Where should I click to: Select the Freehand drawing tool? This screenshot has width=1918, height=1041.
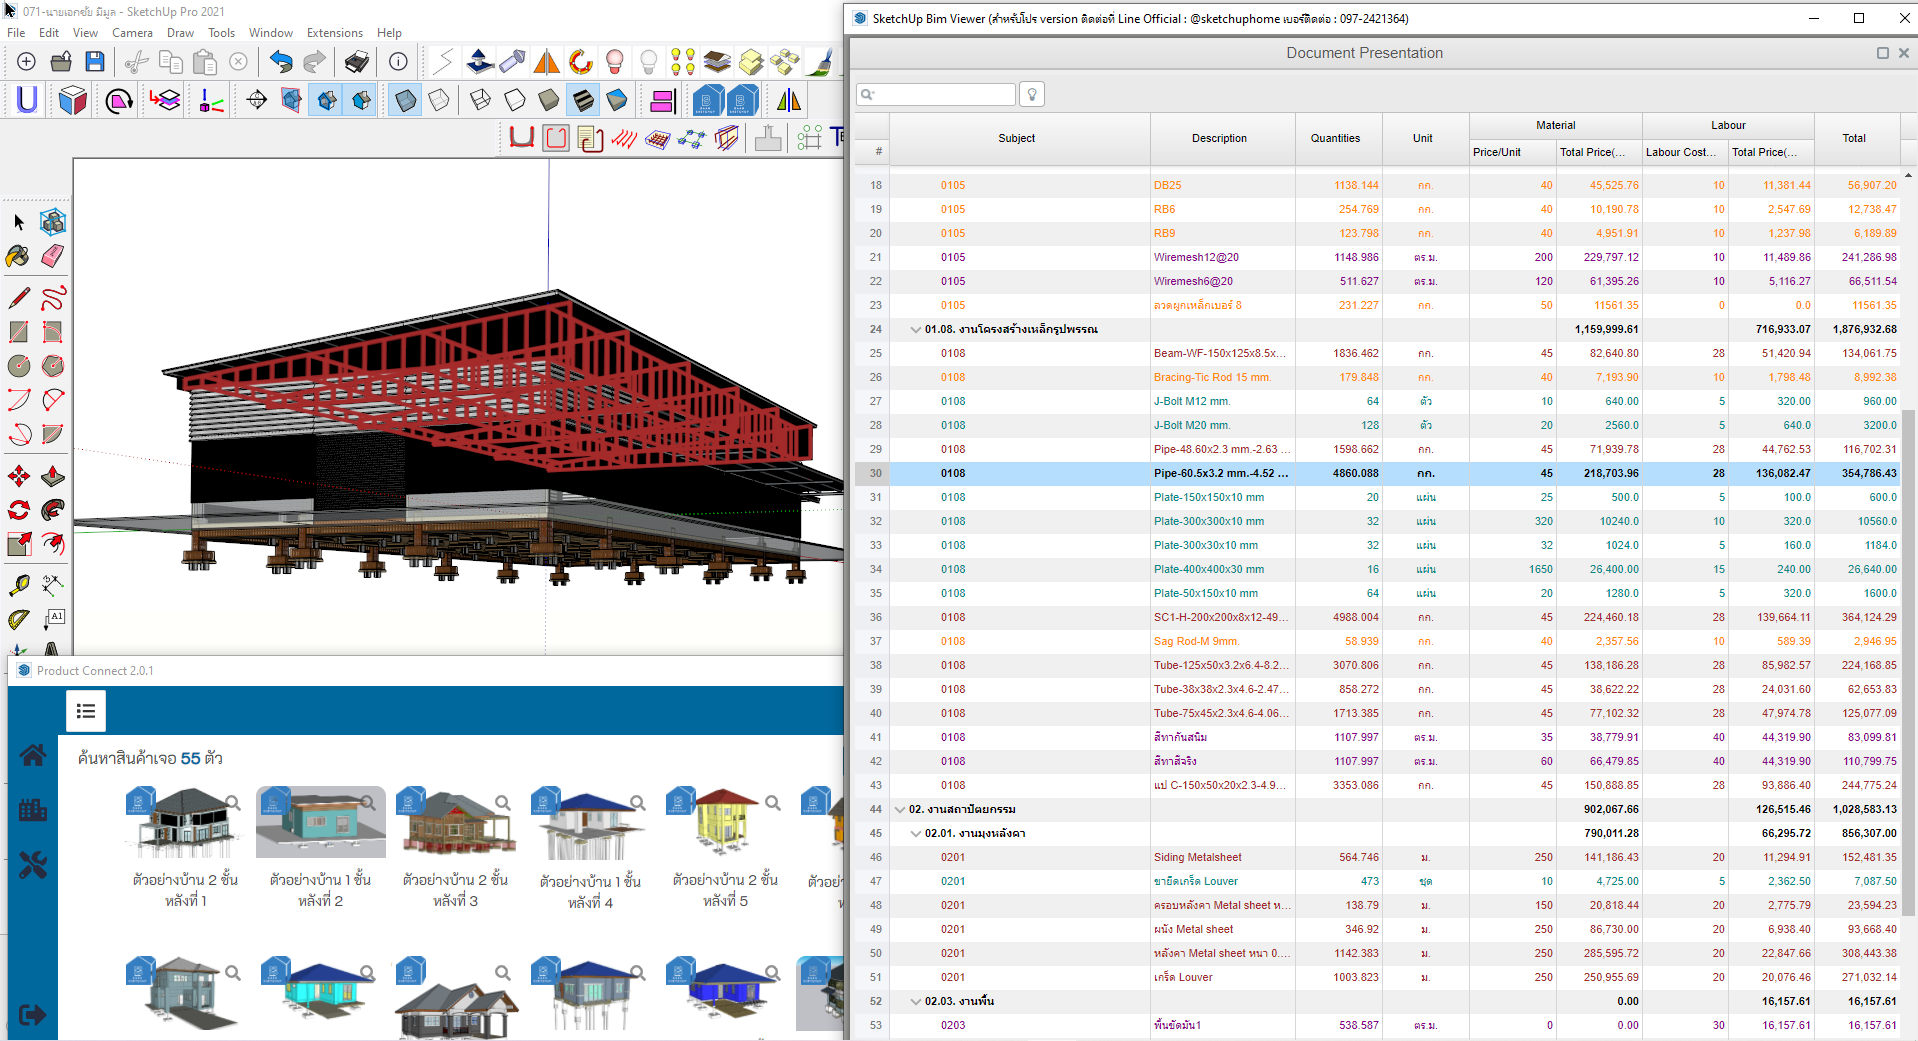[53, 298]
